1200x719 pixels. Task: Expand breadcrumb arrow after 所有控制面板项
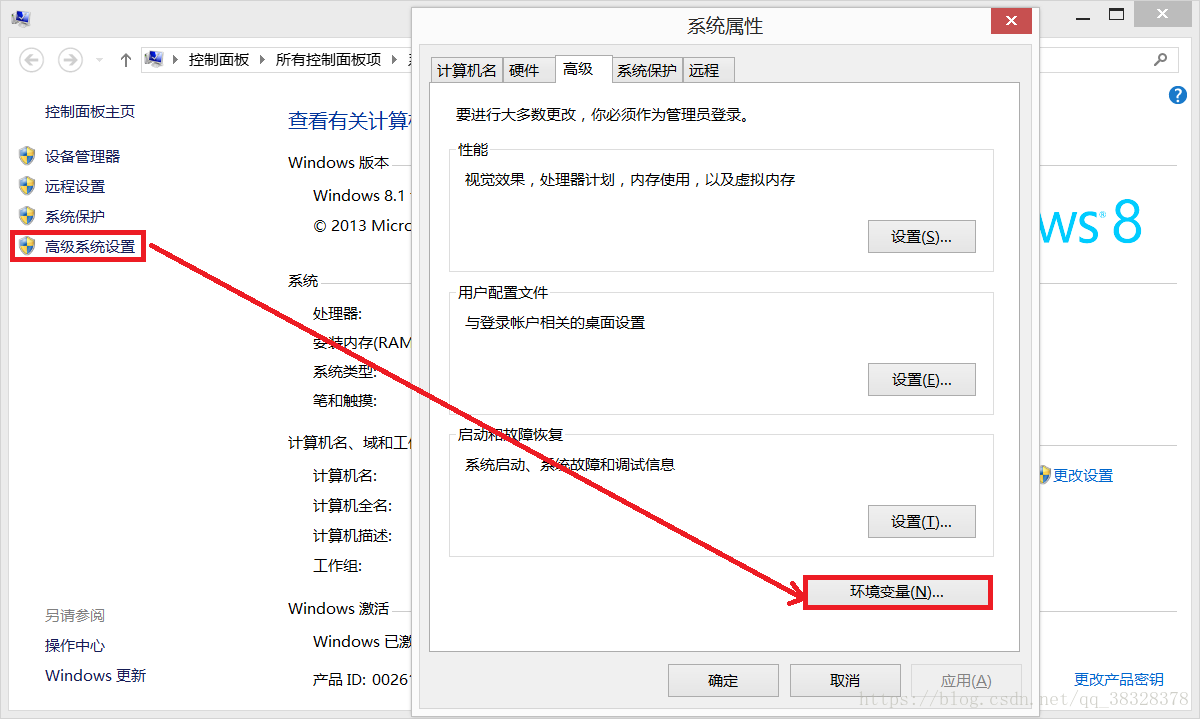click(396, 60)
